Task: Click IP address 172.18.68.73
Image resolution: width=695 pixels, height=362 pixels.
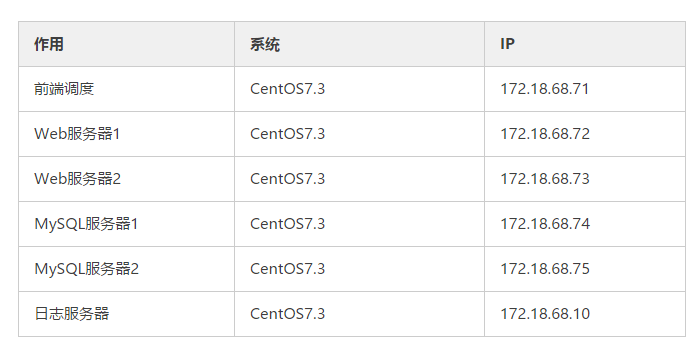Action: tap(545, 179)
